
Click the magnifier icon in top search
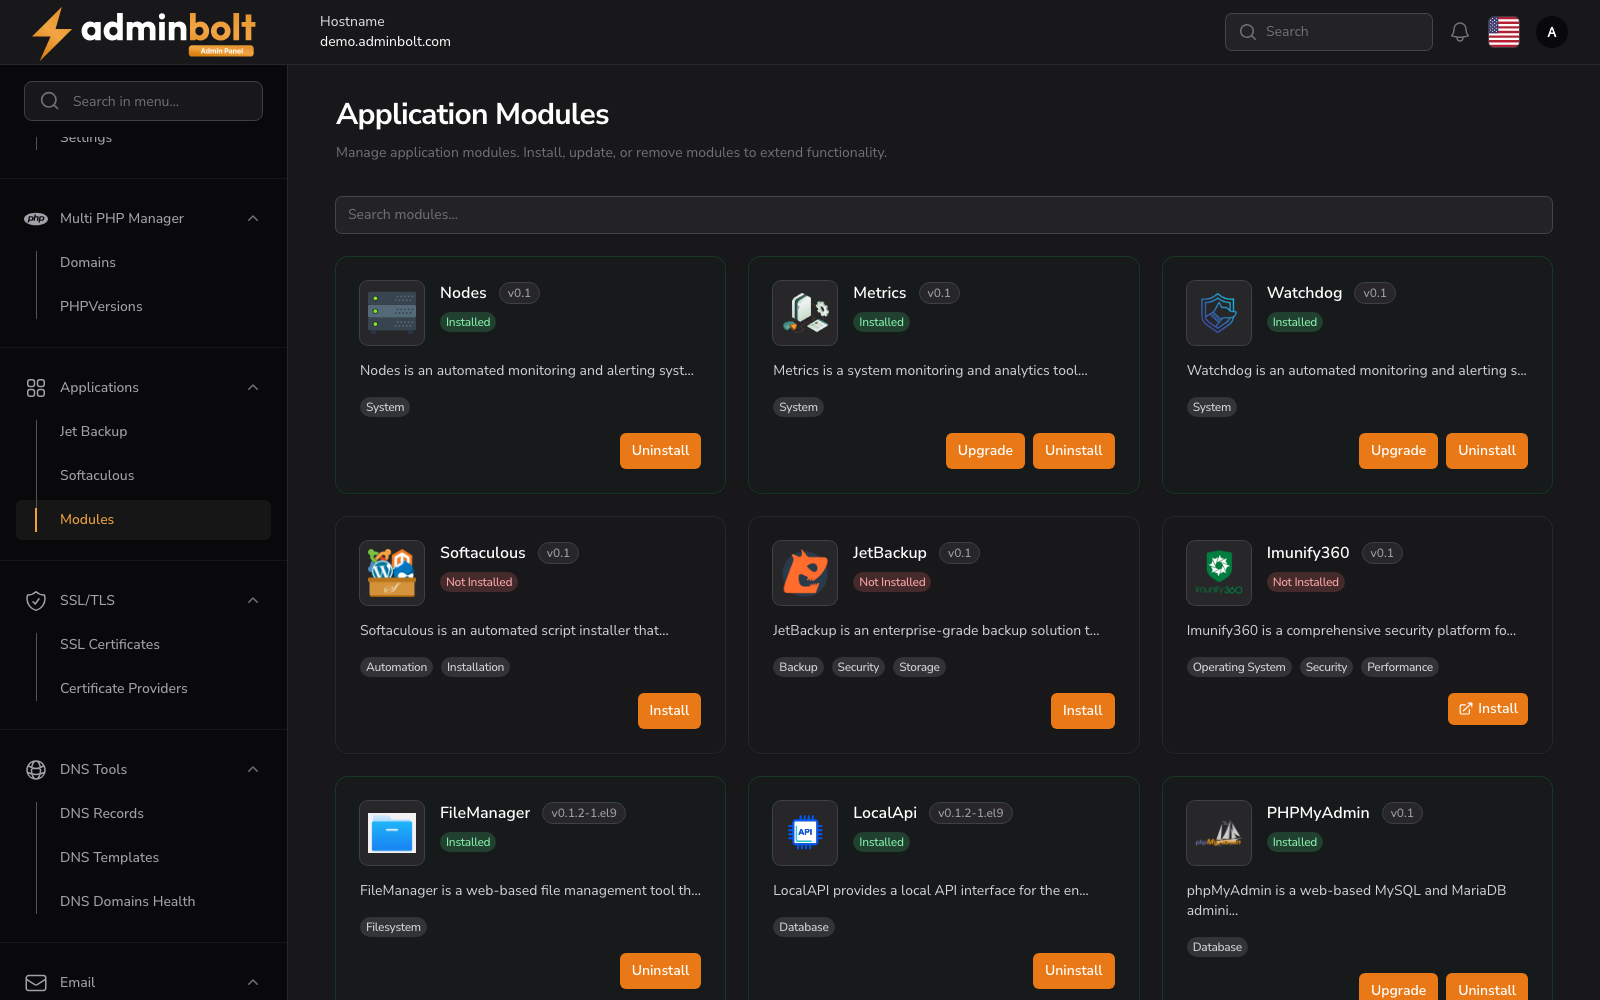(x=1248, y=32)
